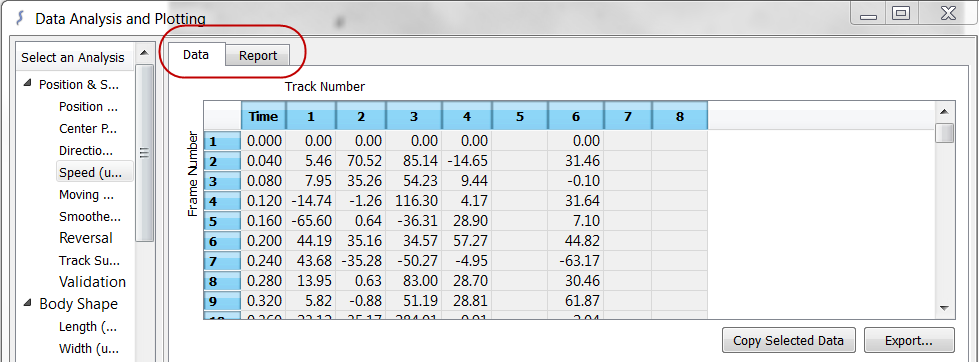
Task: Click the table scroll-up arrow
Action: [944, 112]
